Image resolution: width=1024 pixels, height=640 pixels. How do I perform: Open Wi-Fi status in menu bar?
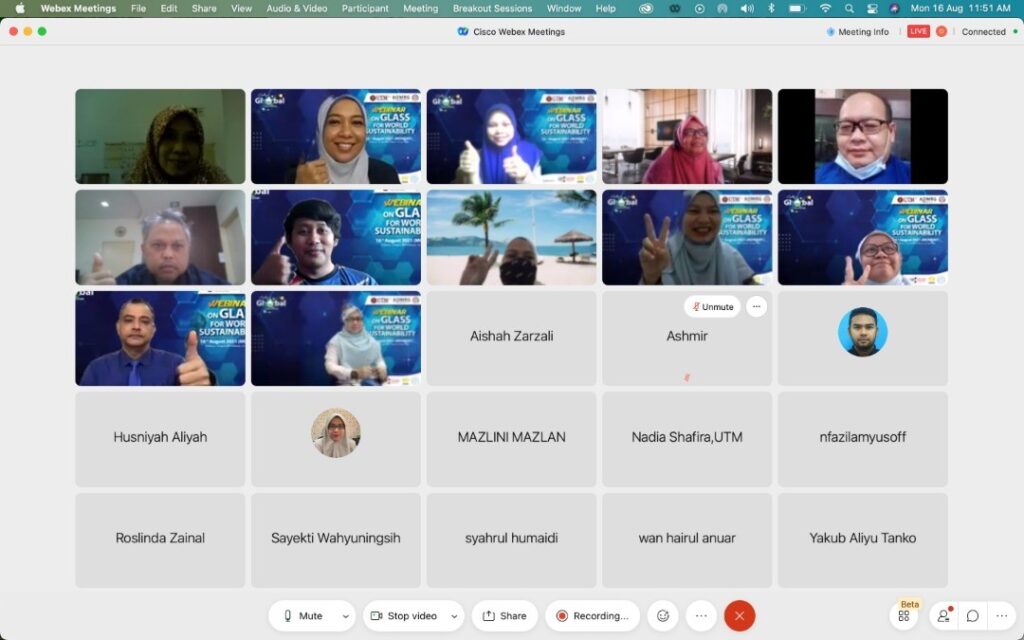click(825, 8)
